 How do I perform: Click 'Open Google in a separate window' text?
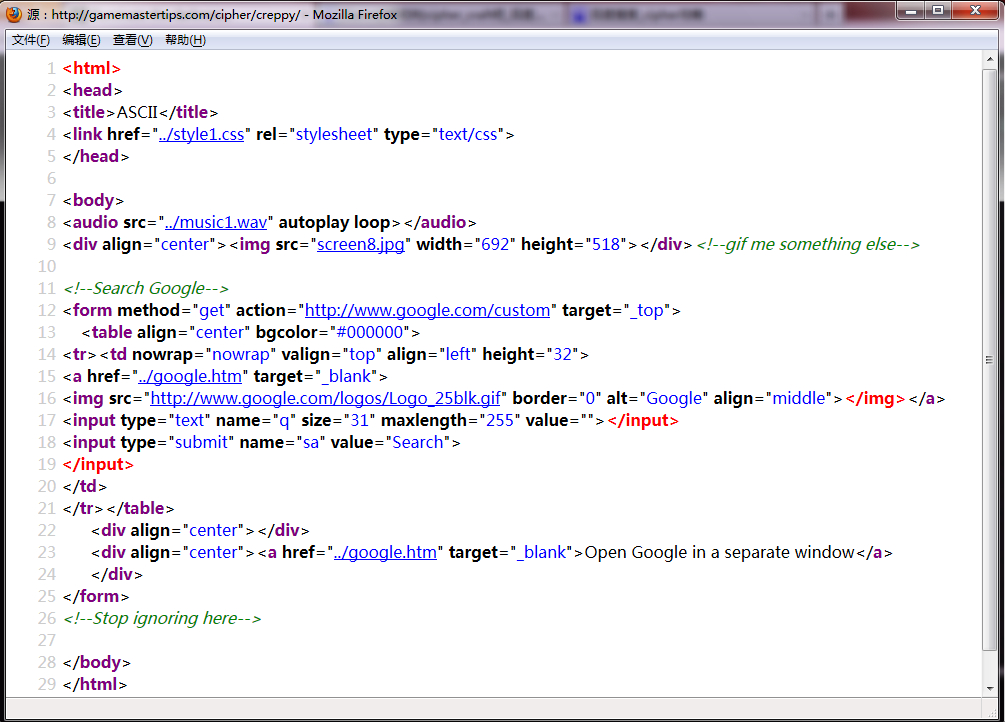(x=720, y=552)
